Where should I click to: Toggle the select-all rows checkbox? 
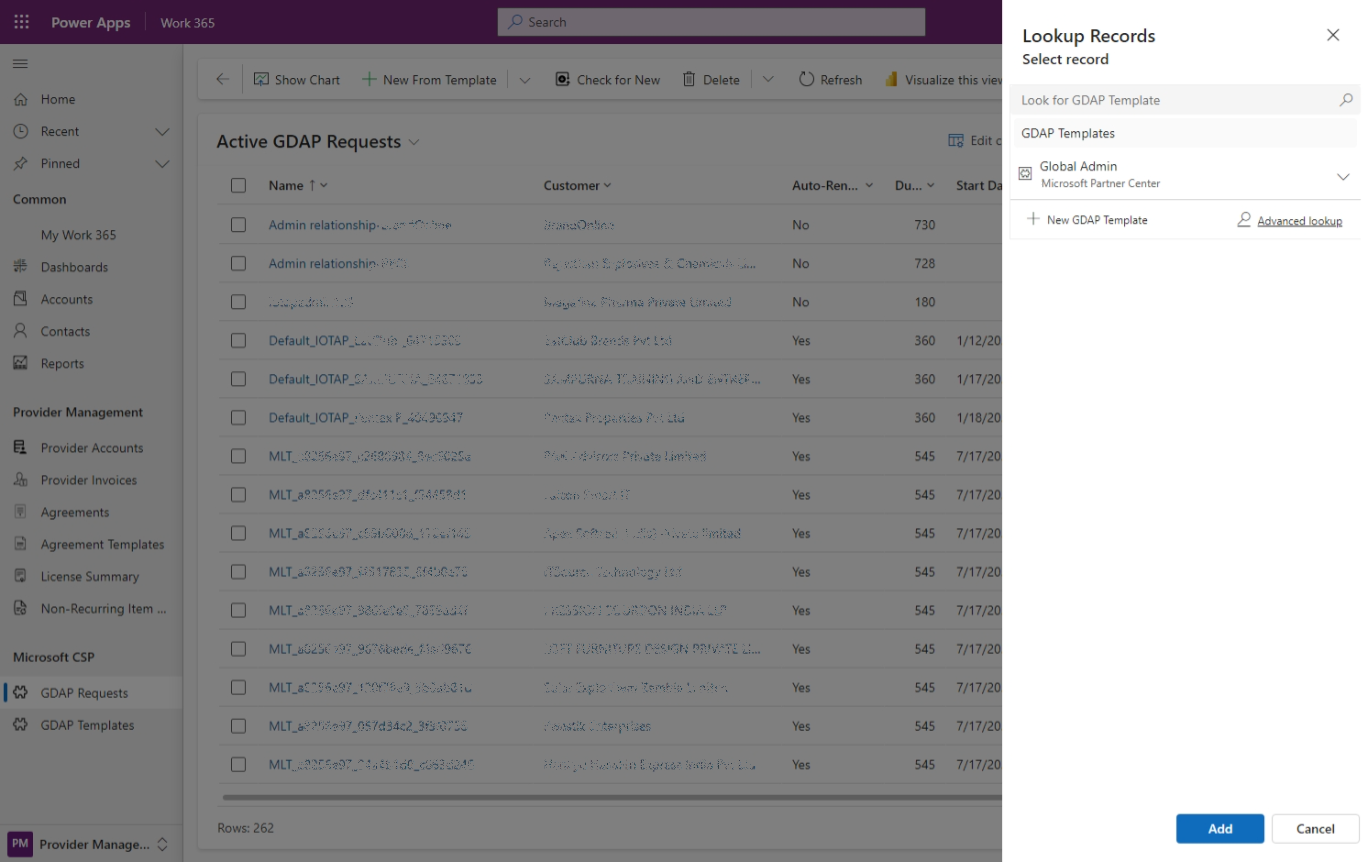(238, 185)
